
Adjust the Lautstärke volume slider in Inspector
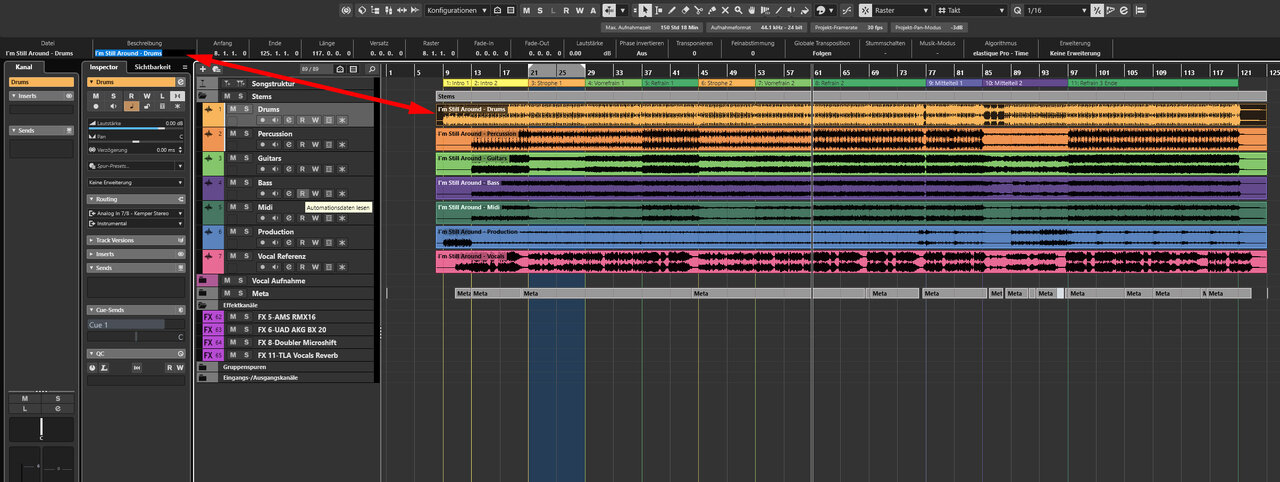tap(136, 128)
